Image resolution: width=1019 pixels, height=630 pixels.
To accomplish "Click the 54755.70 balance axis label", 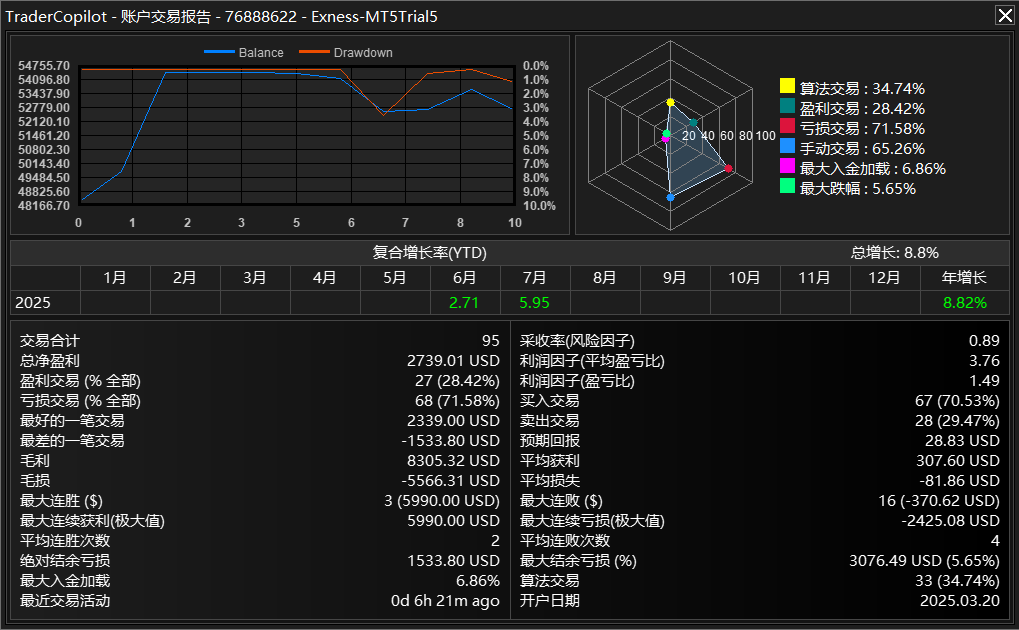I will pyautogui.click(x=44, y=66).
